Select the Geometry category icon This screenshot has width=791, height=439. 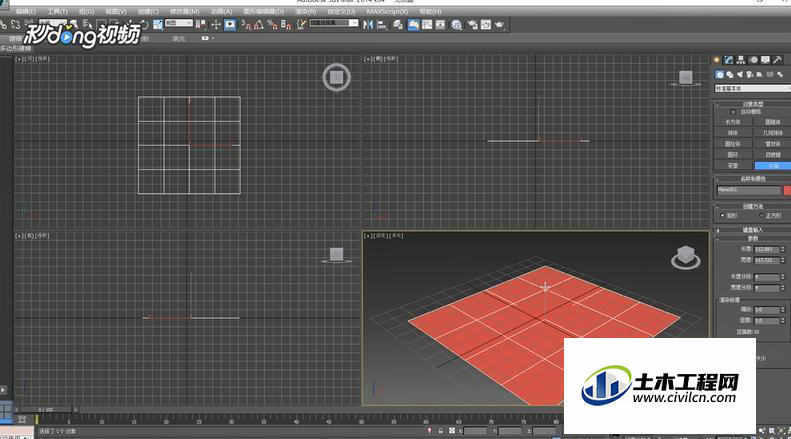719,75
